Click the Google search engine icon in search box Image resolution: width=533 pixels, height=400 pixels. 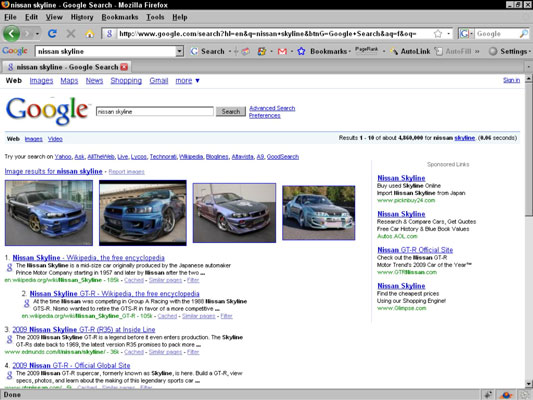(x=465, y=34)
